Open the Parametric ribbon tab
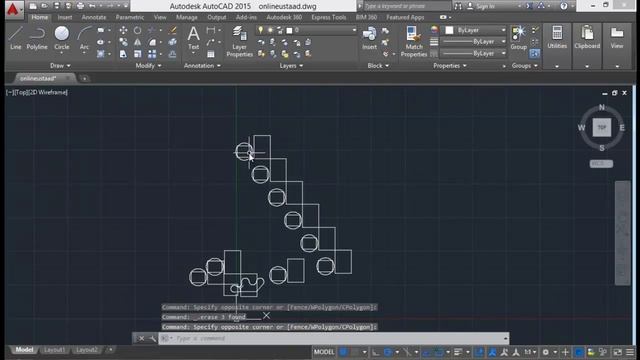640x360 pixels. [x=130, y=18]
